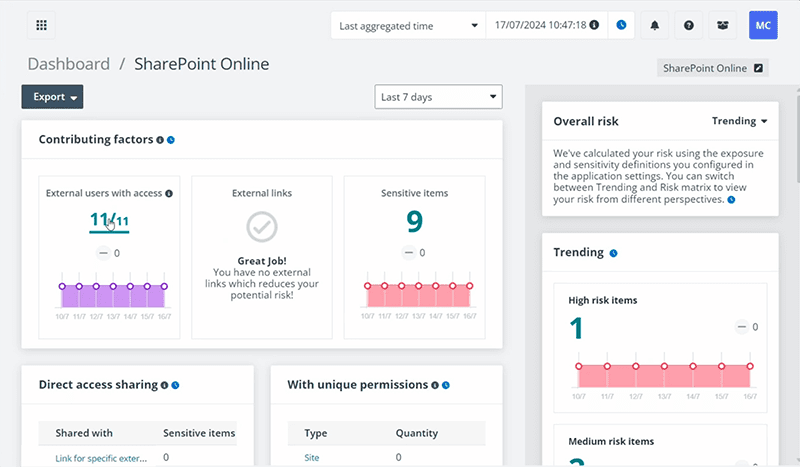
Task: Click the 10/7 data point on Sensitive items chart
Action: tap(367, 286)
